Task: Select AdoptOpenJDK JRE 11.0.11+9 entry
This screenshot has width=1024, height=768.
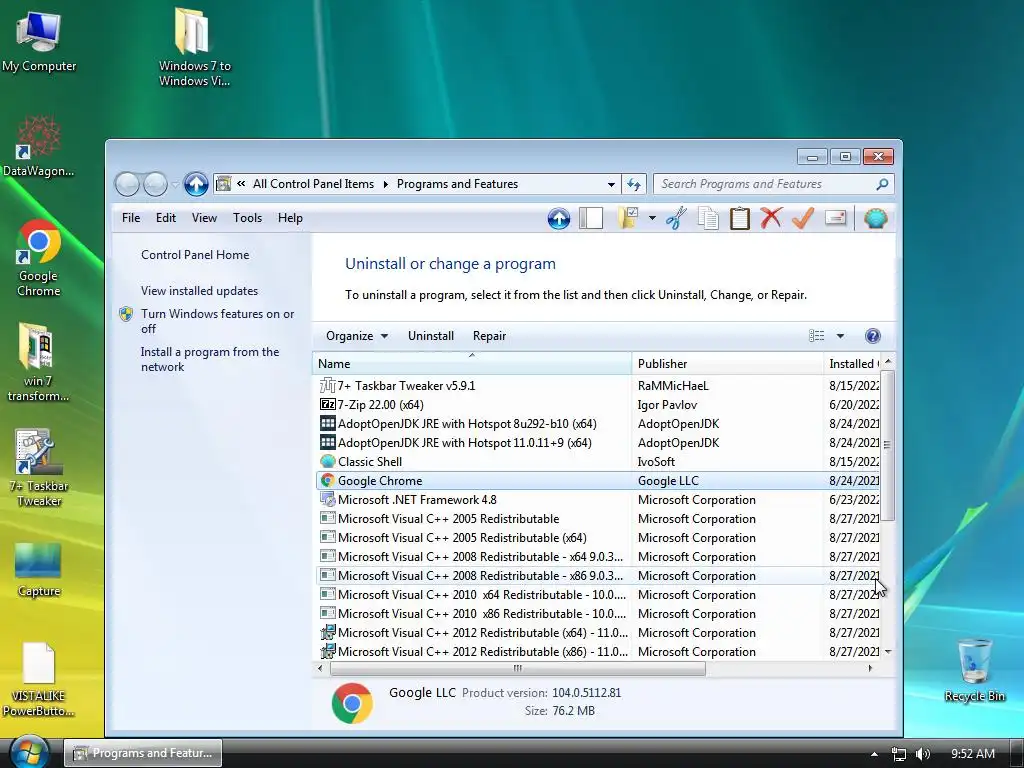Action: (x=598, y=443)
